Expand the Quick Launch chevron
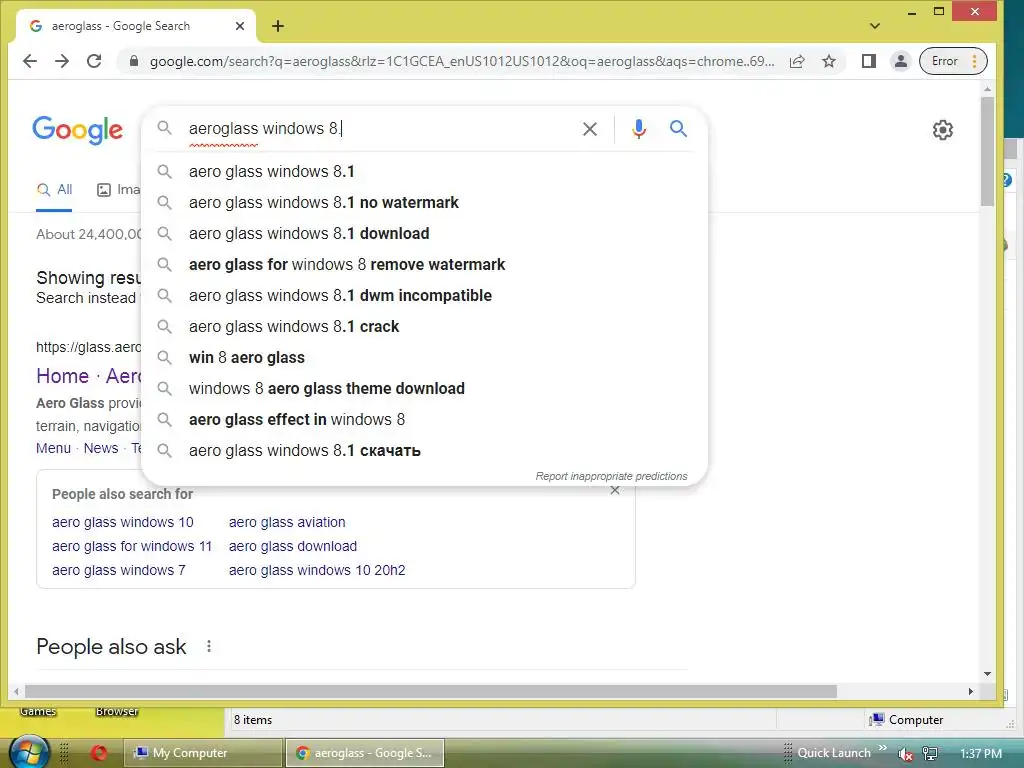Screen dimensions: 1024x768 click(883, 748)
